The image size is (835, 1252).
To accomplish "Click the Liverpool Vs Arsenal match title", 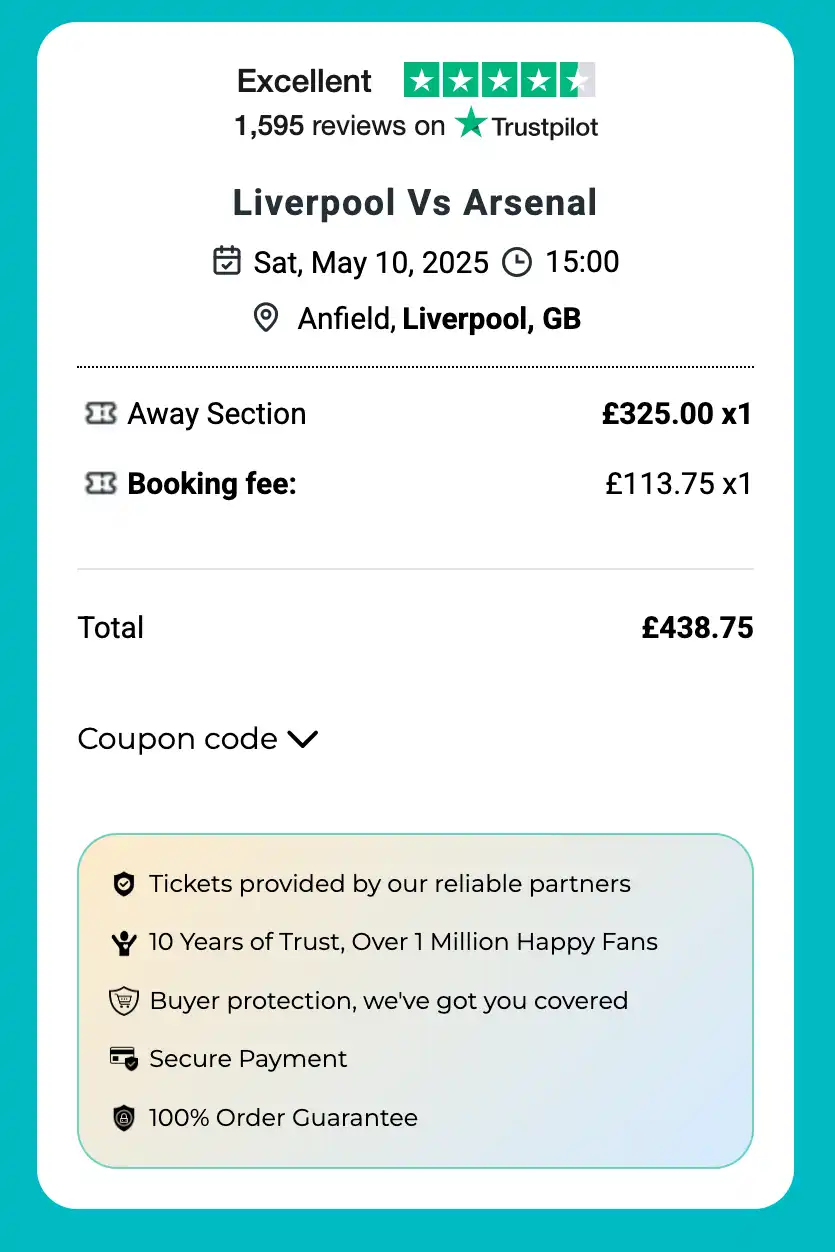I will point(416,202).
